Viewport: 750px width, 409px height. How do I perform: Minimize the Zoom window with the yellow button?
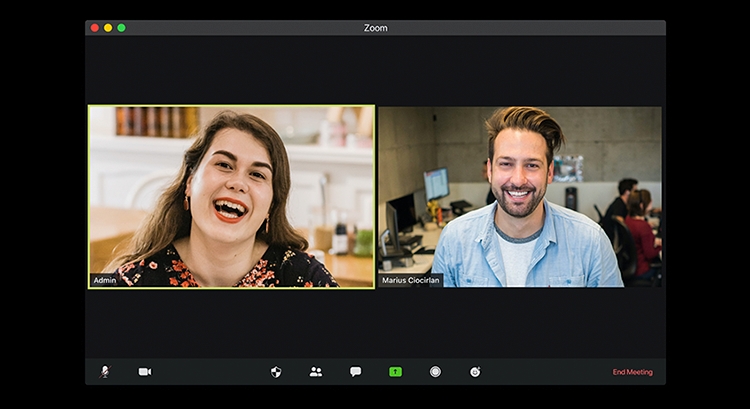pos(108,28)
